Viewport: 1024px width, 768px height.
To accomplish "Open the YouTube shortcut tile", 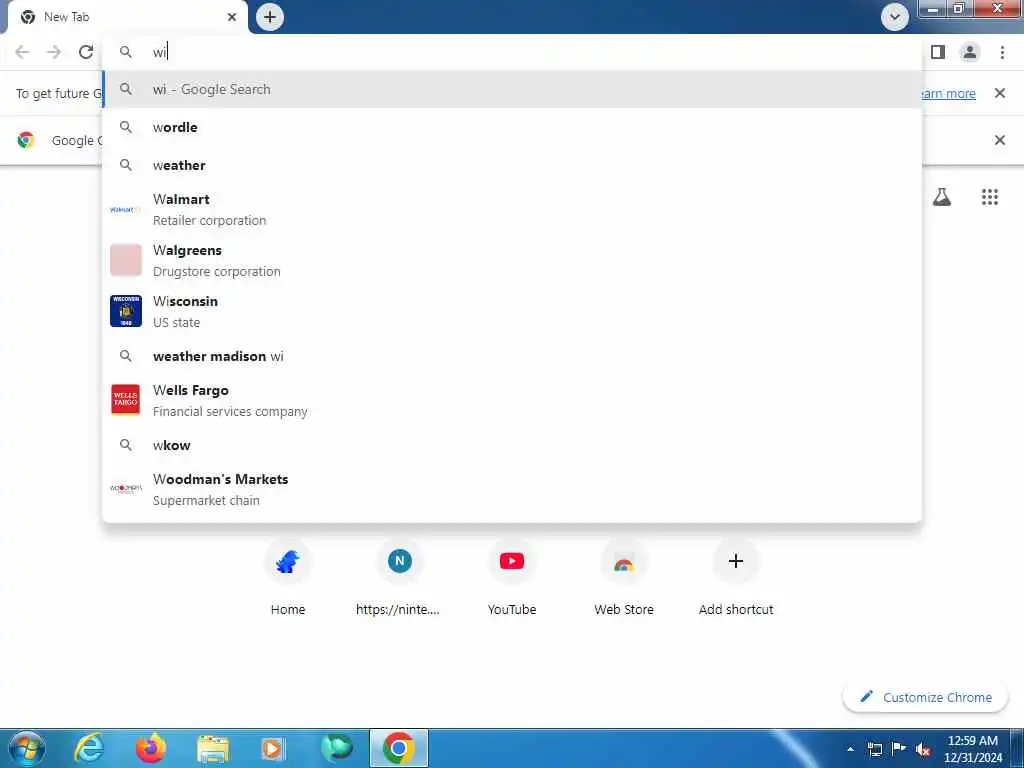I will pyautogui.click(x=512, y=577).
